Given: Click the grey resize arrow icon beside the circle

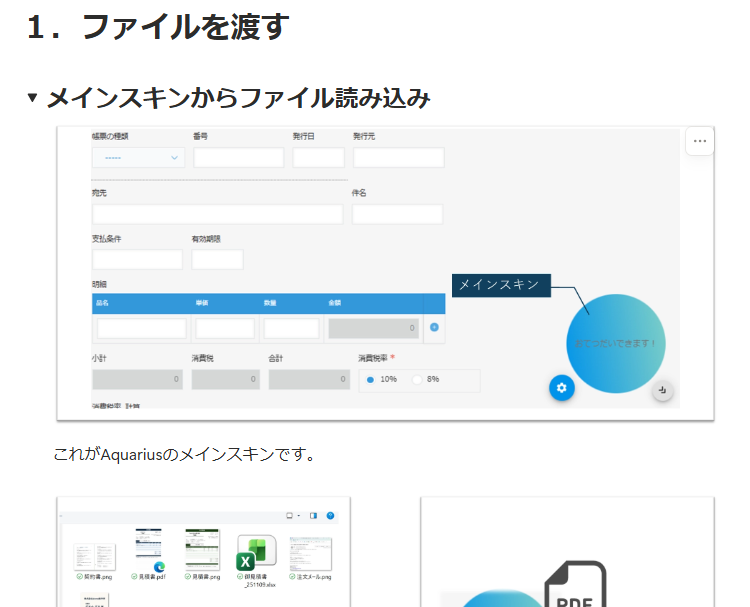Looking at the screenshot, I should (662, 390).
